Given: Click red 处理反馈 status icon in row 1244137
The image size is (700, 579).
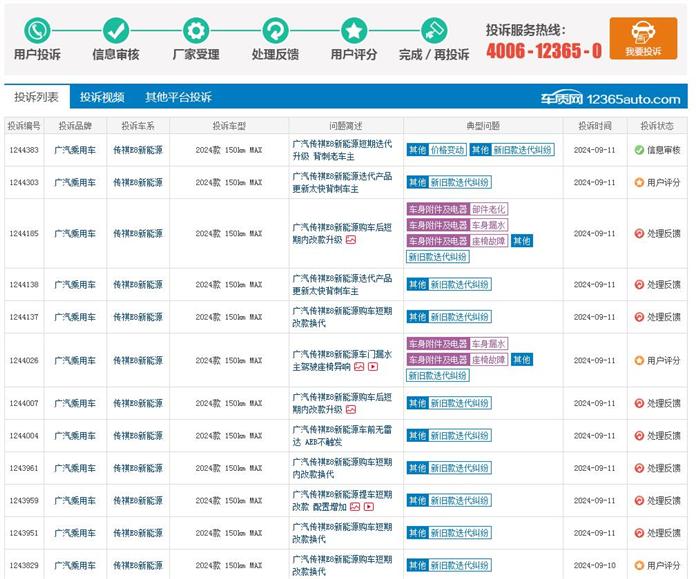Looking at the screenshot, I should coord(639,317).
